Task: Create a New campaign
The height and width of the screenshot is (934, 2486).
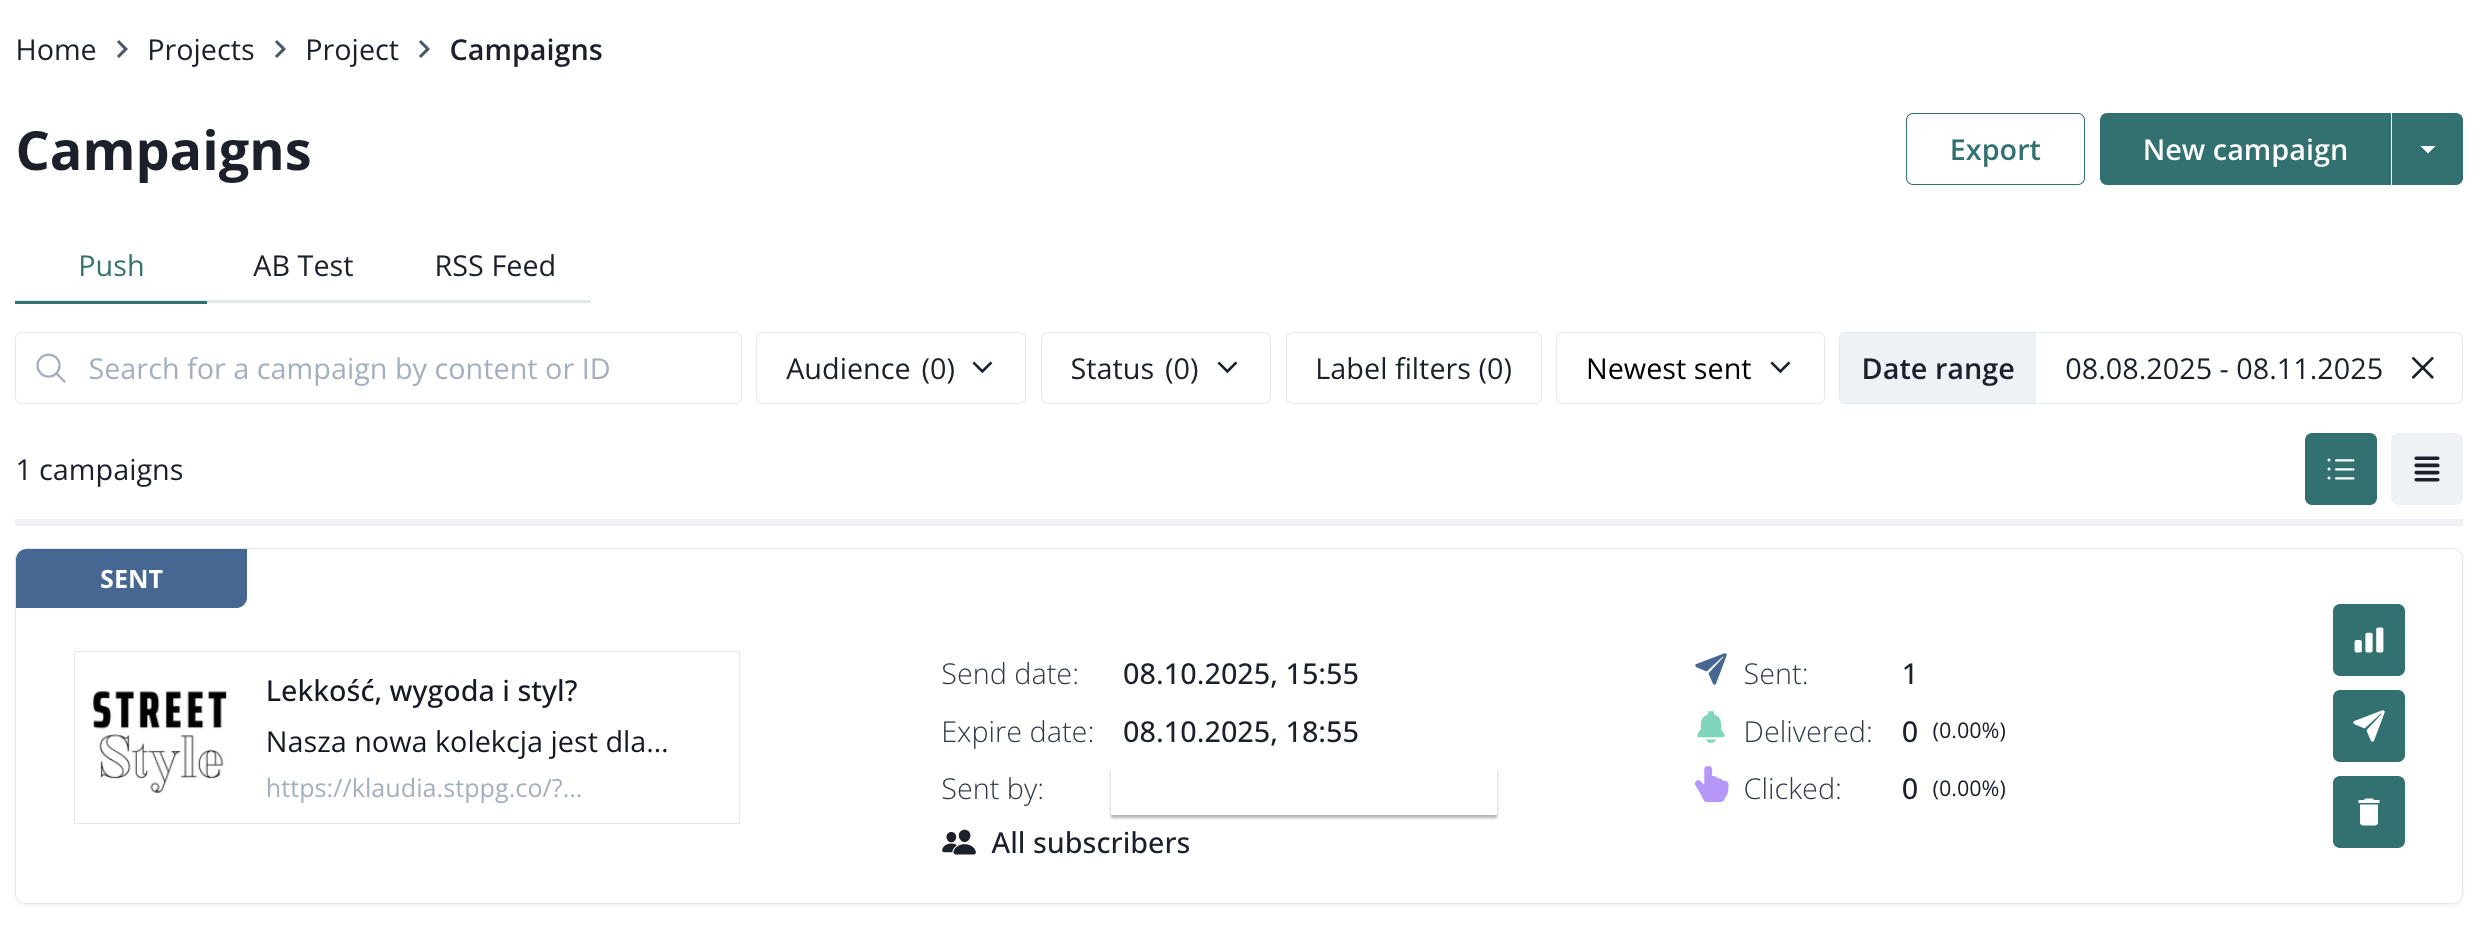Action: pyautogui.click(x=2244, y=149)
